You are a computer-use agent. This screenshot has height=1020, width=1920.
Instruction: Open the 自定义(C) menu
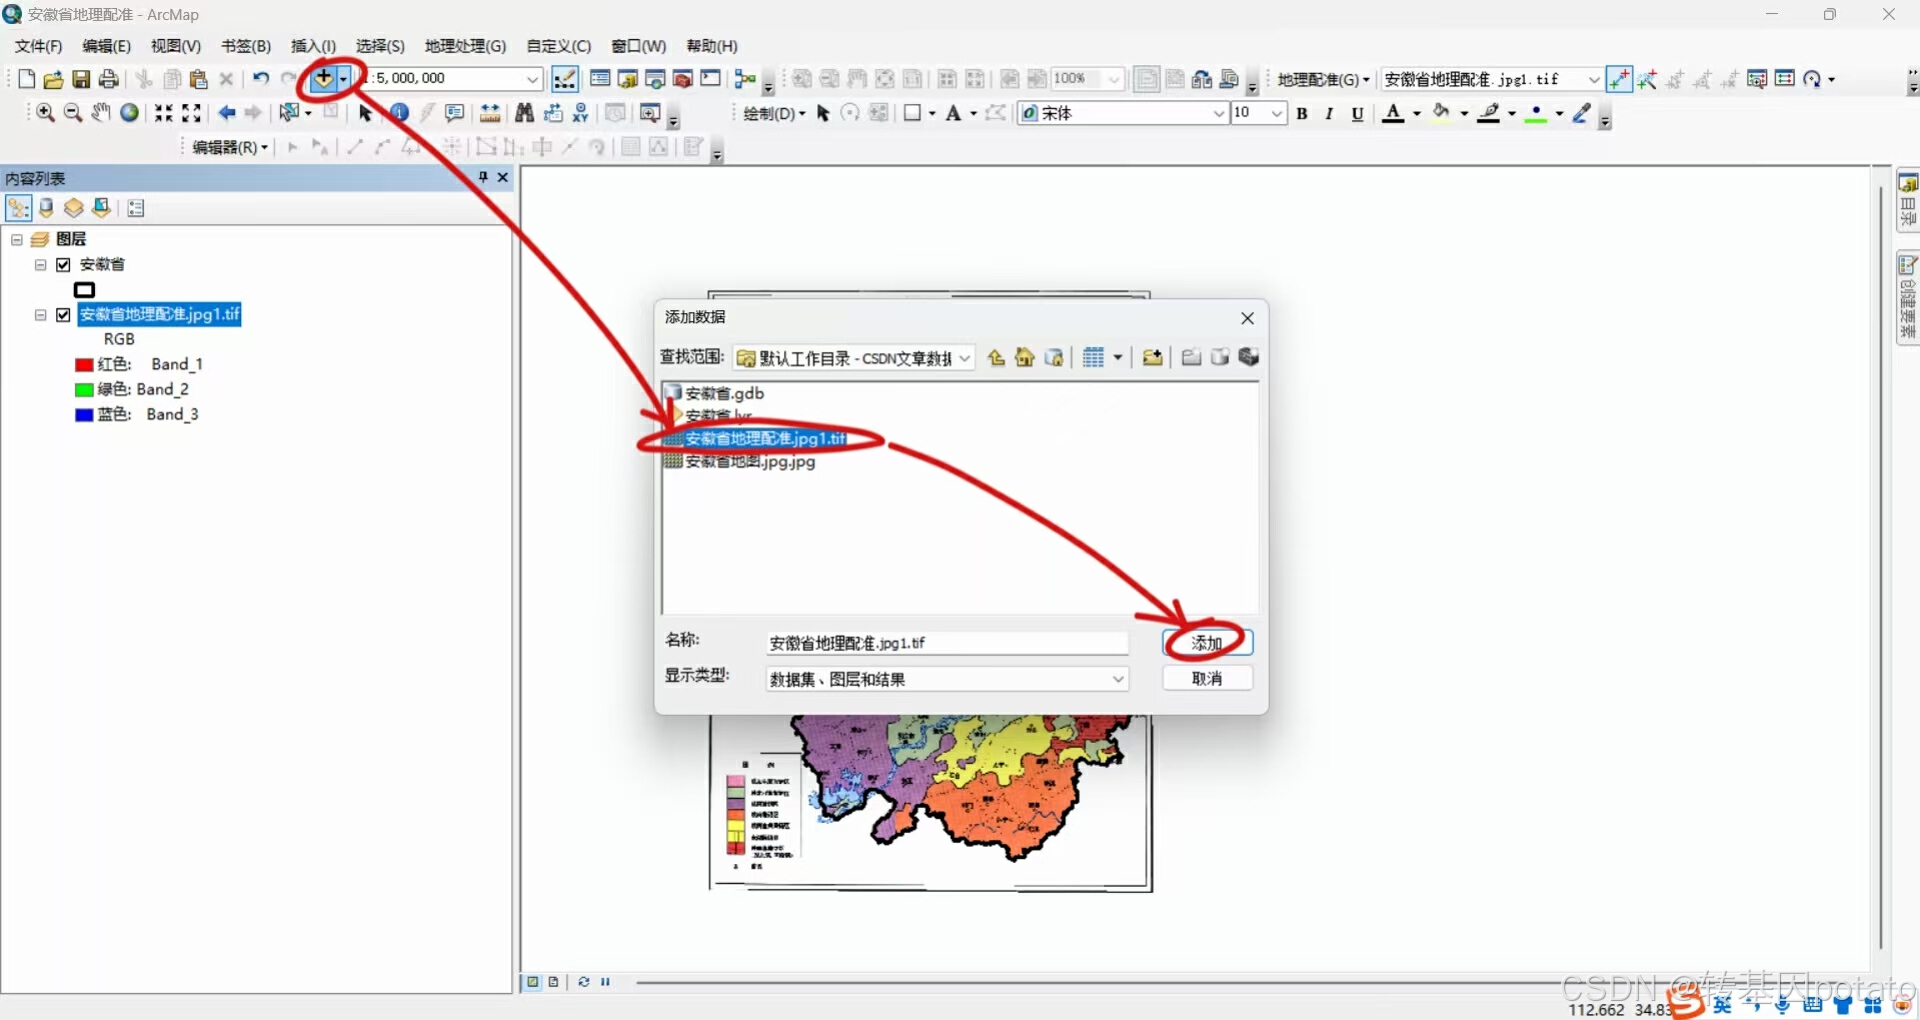559,46
